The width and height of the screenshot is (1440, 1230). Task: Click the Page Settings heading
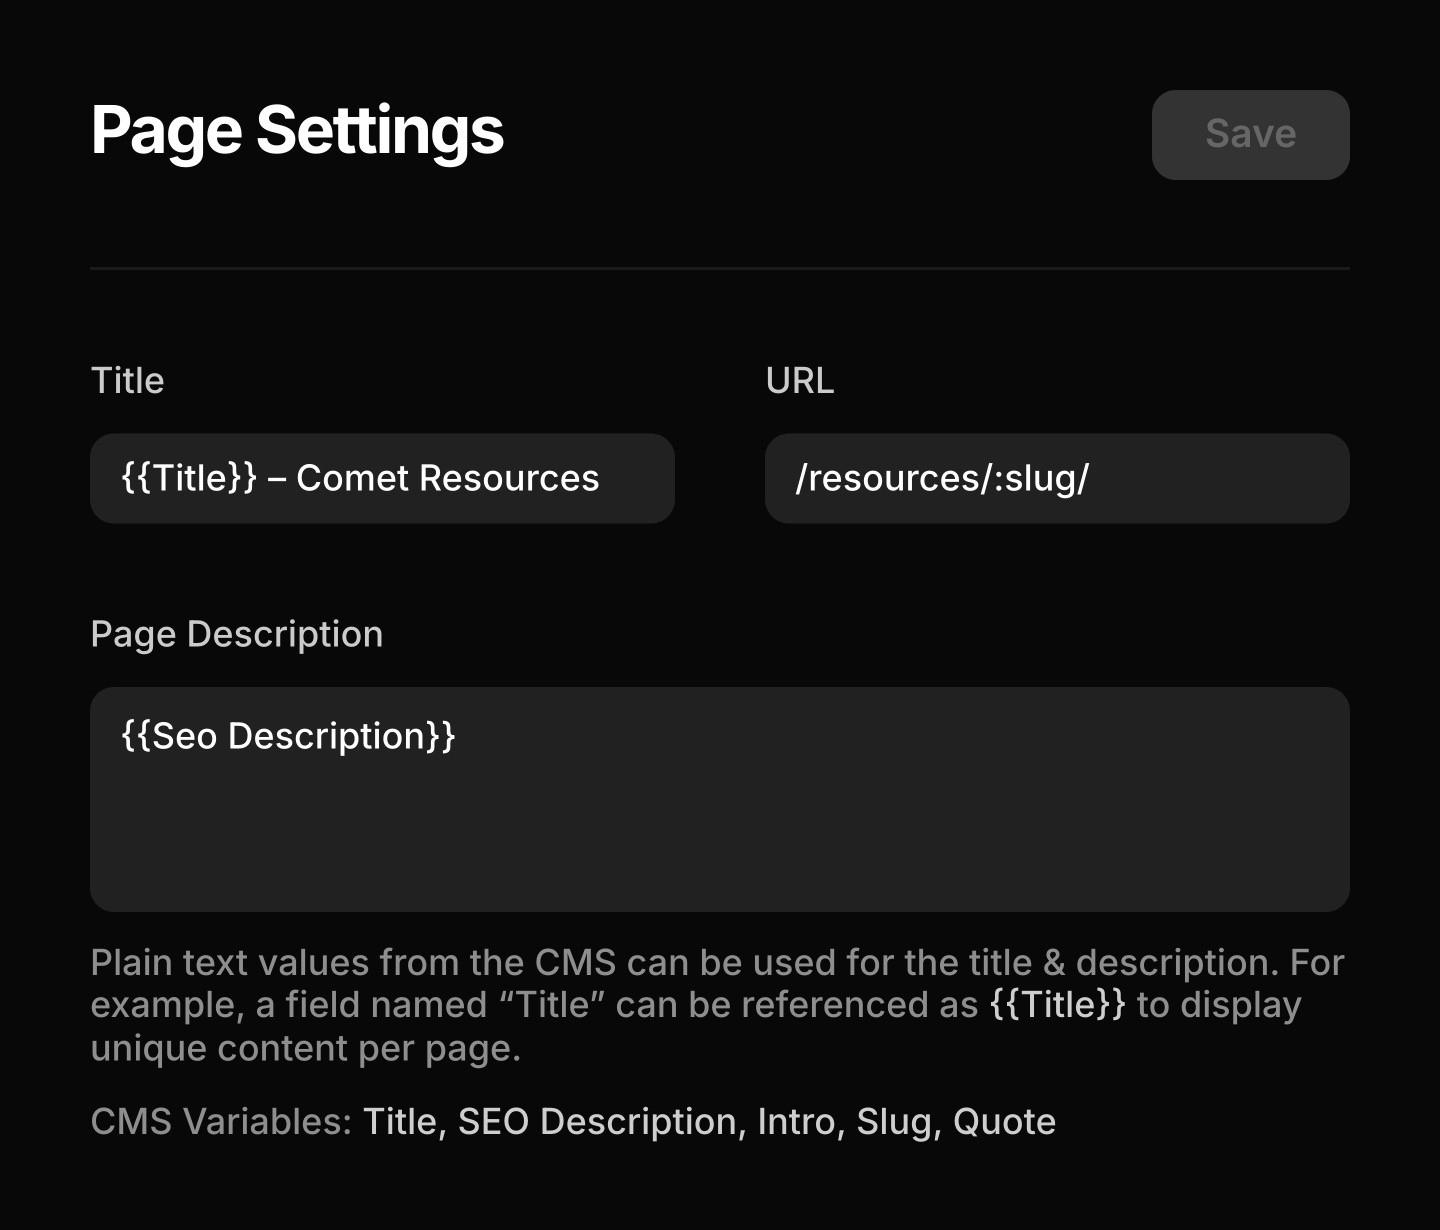297,131
